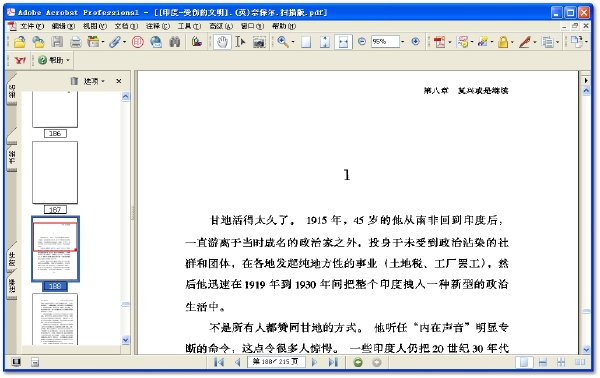Click the colorful digital editions icon
This screenshot has width=600, height=378.
[x=197, y=42]
